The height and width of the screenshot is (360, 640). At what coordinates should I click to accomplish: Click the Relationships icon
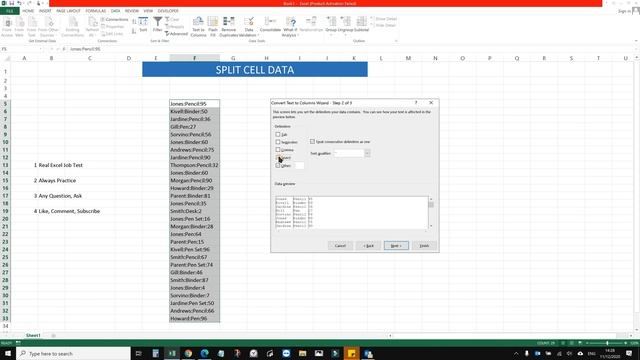tap(311, 24)
